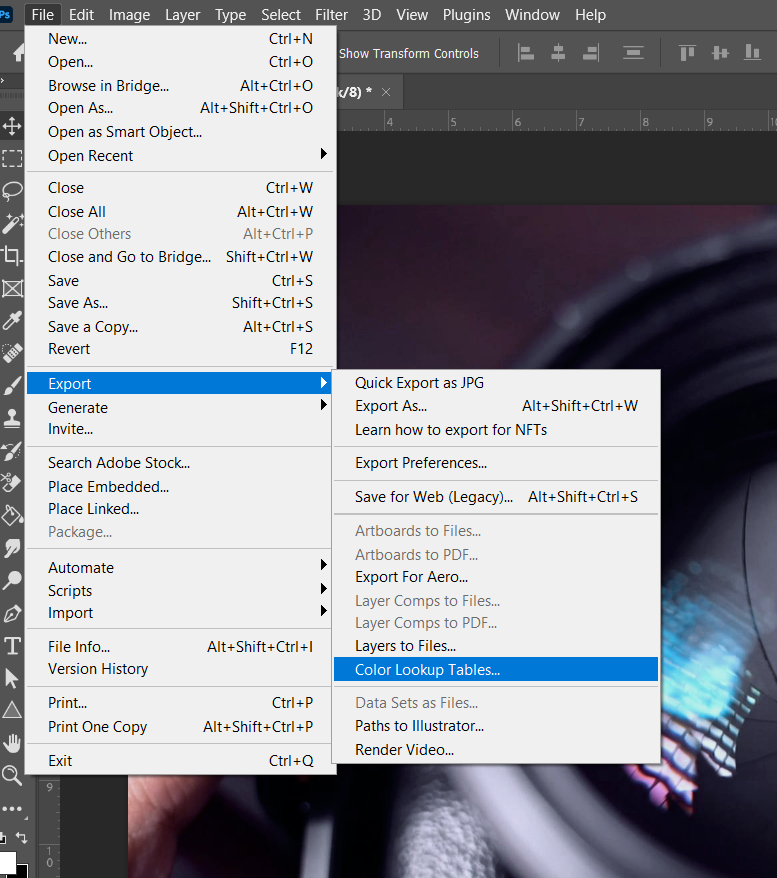This screenshot has width=777, height=878.
Task: Open Version History
Action: point(180,669)
